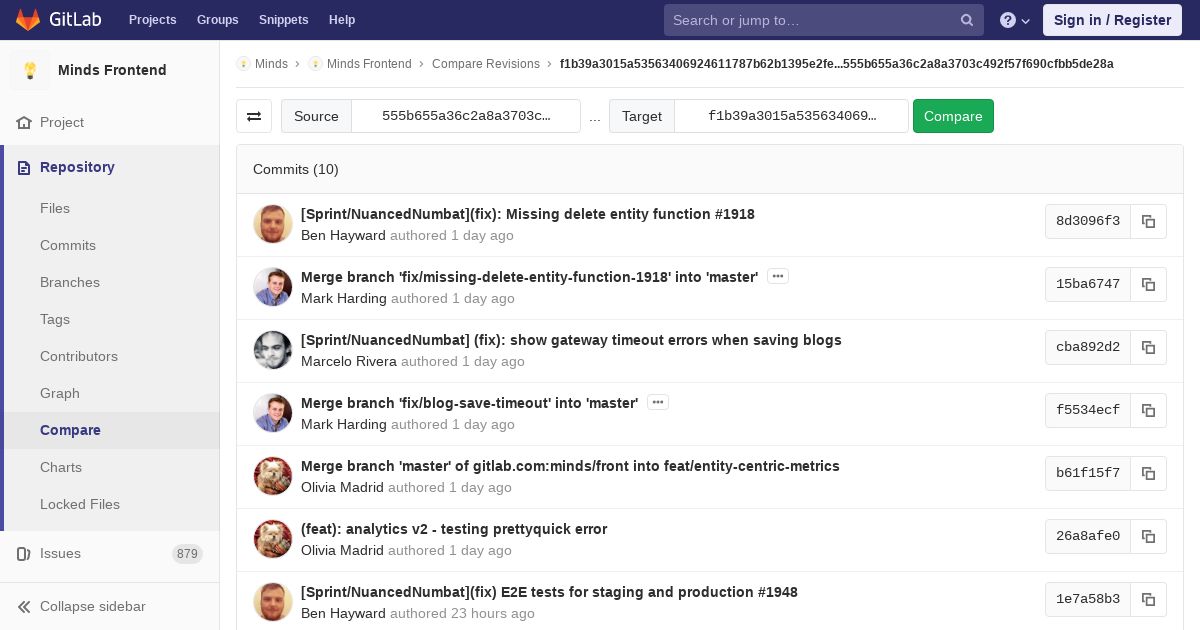
Task: Open the Groups menu
Action: (217, 20)
